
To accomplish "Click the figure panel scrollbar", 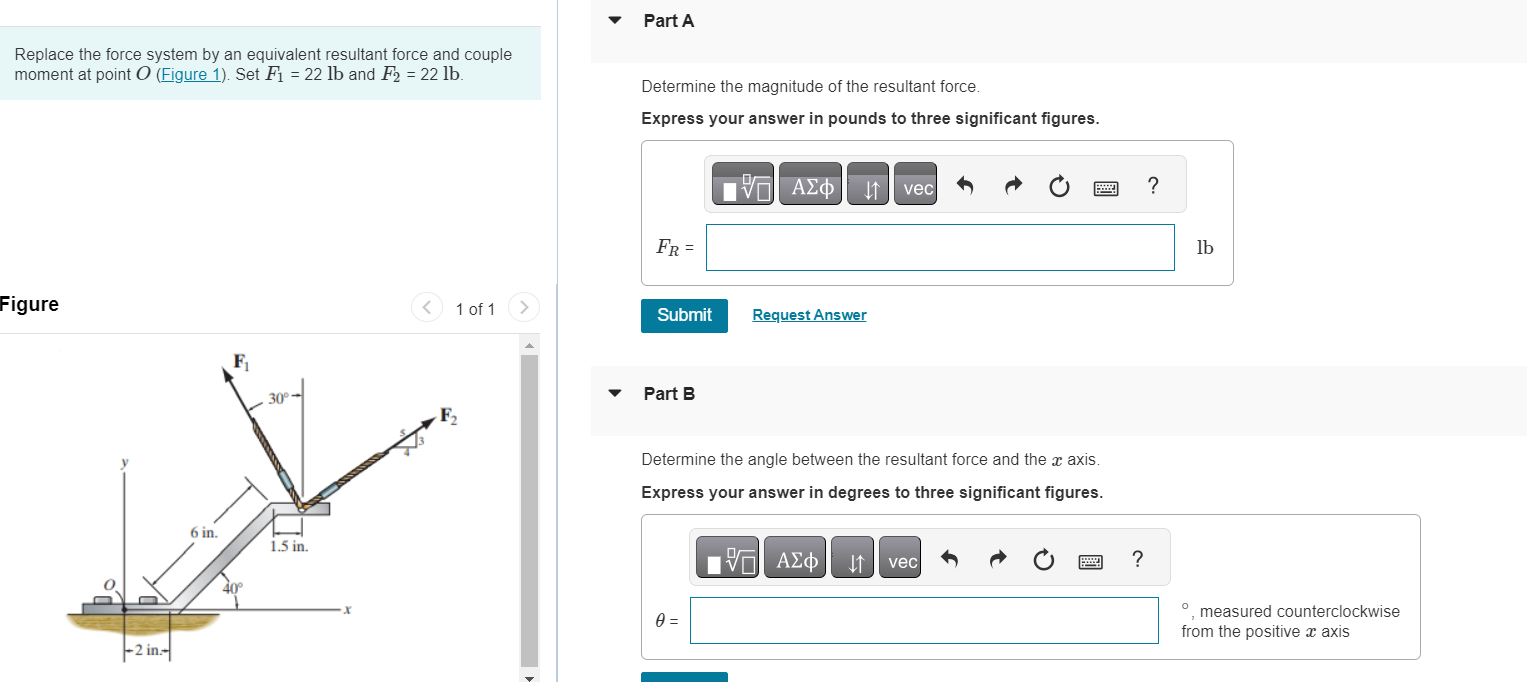I will click(529, 500).
